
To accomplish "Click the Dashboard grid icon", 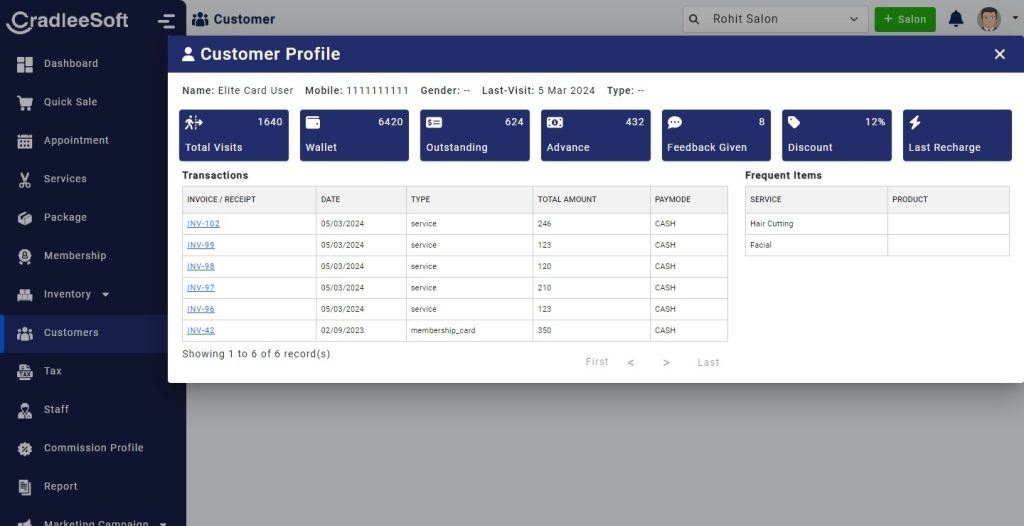I will [x=25, y=64].
